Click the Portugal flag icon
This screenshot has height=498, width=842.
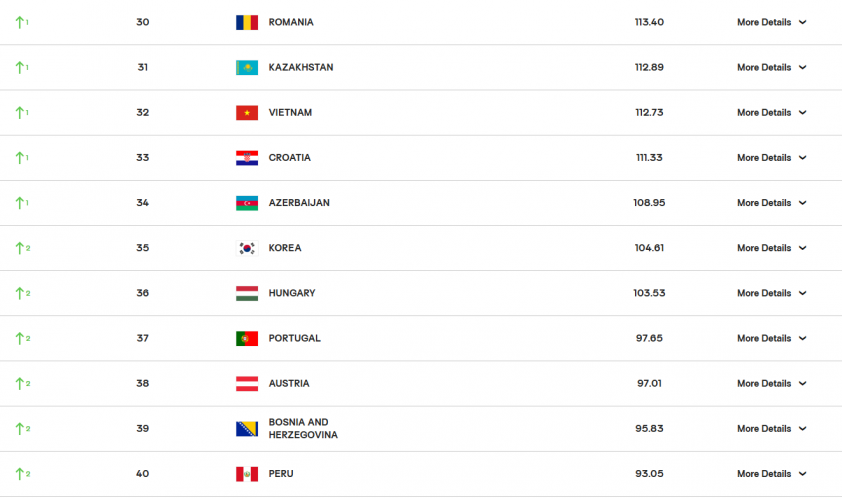[246, 338]
